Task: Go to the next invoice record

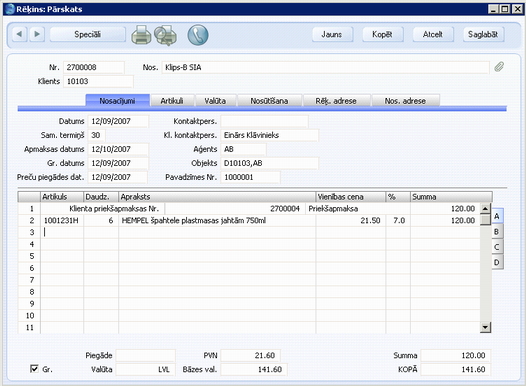Action: coord(37,34)
